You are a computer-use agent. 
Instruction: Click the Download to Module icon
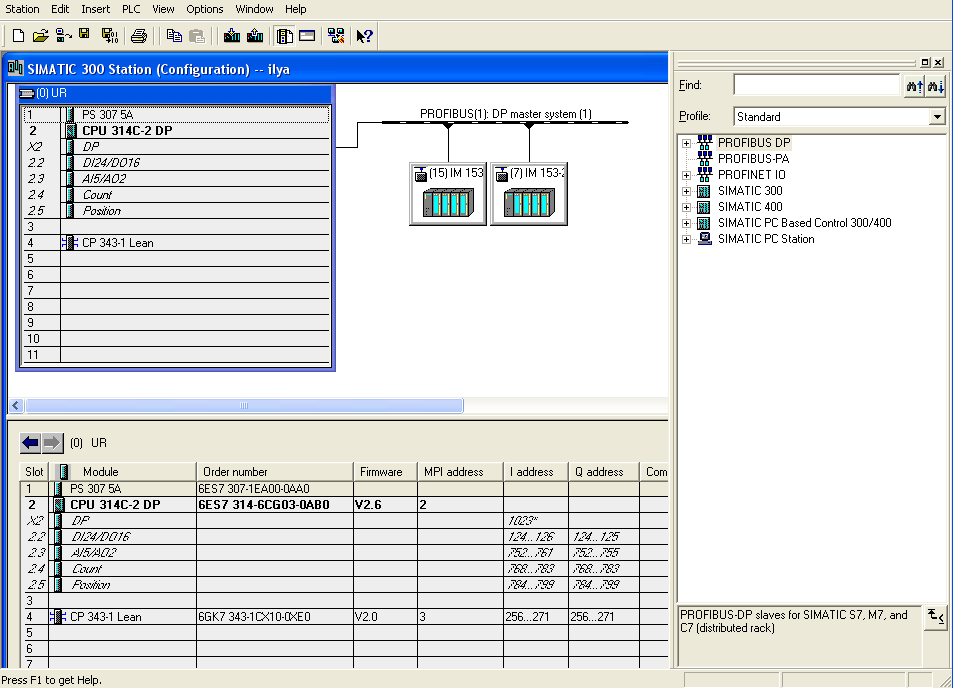click(x=232, y=36)
